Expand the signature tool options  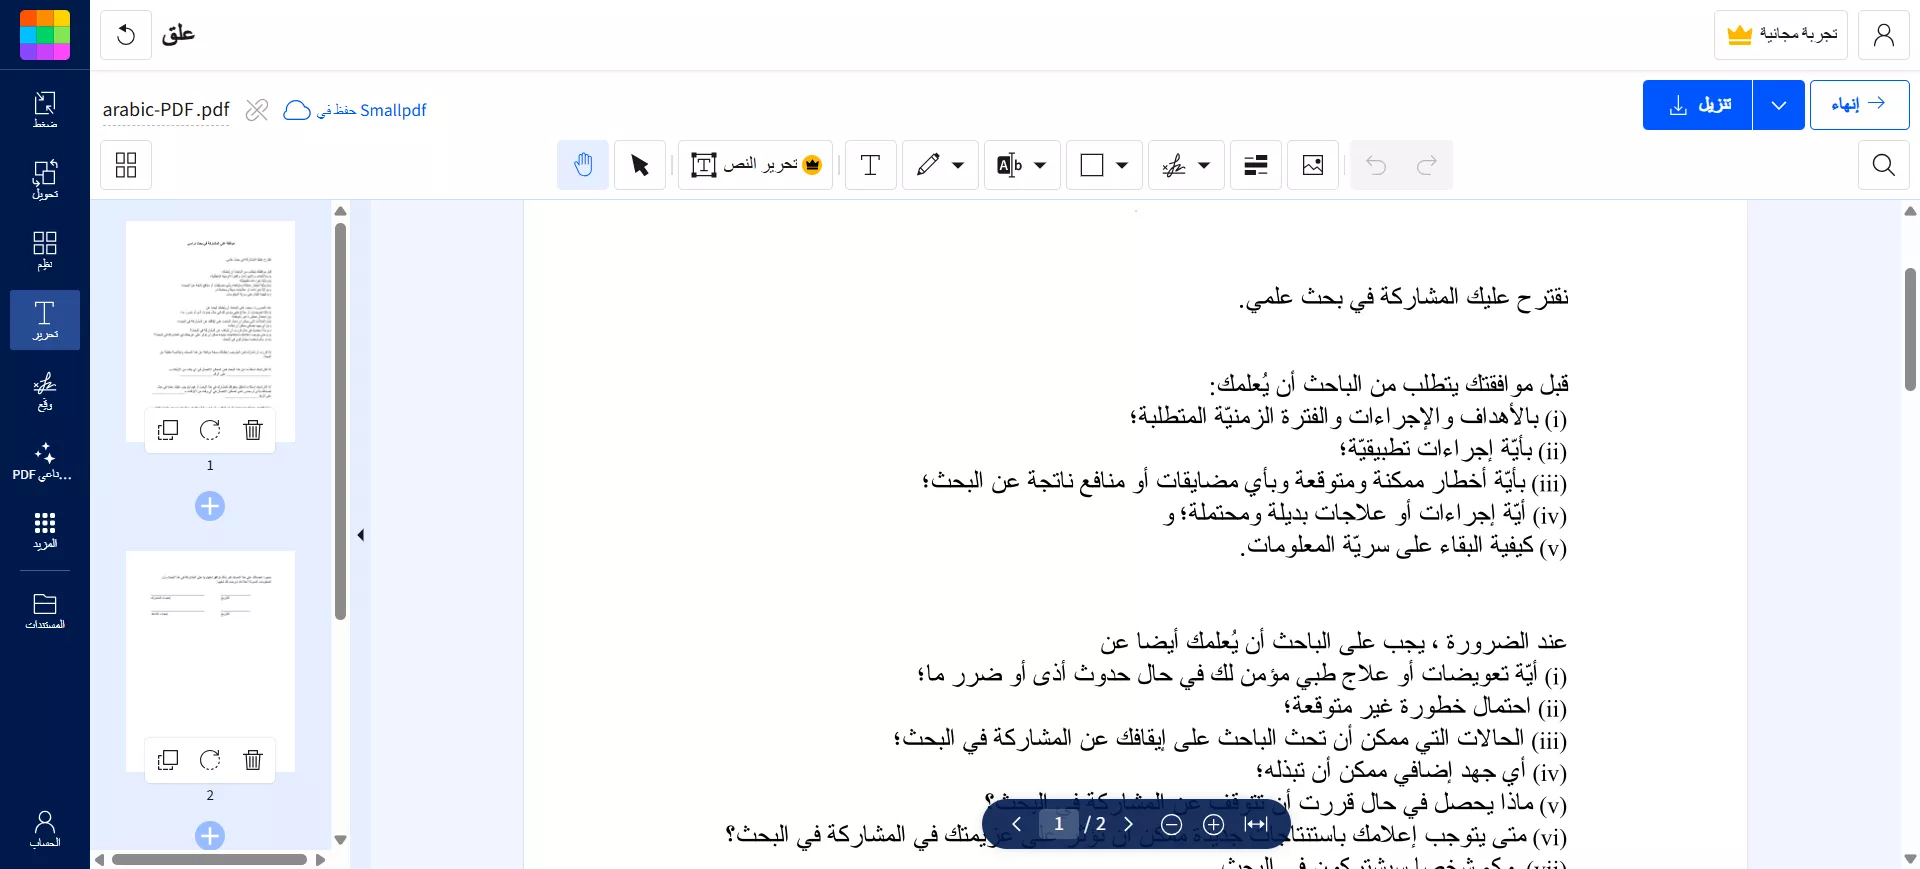pos(1204,165)
